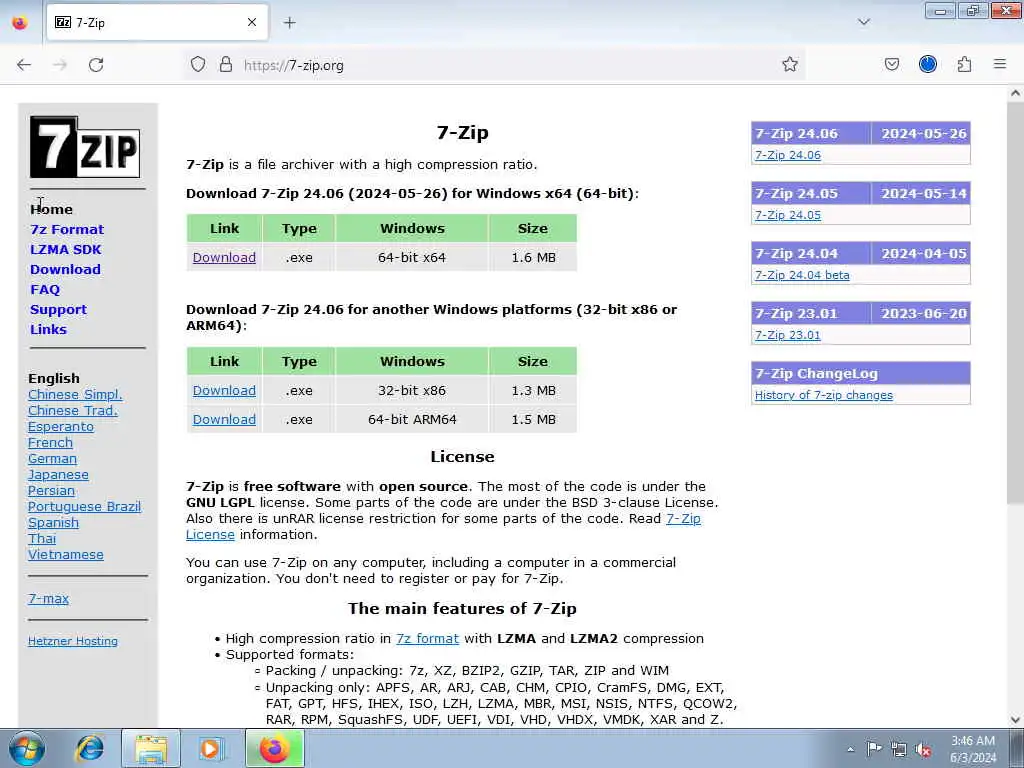
Task: Switch language to Vietnamese
Action: (x=65, y=554)
